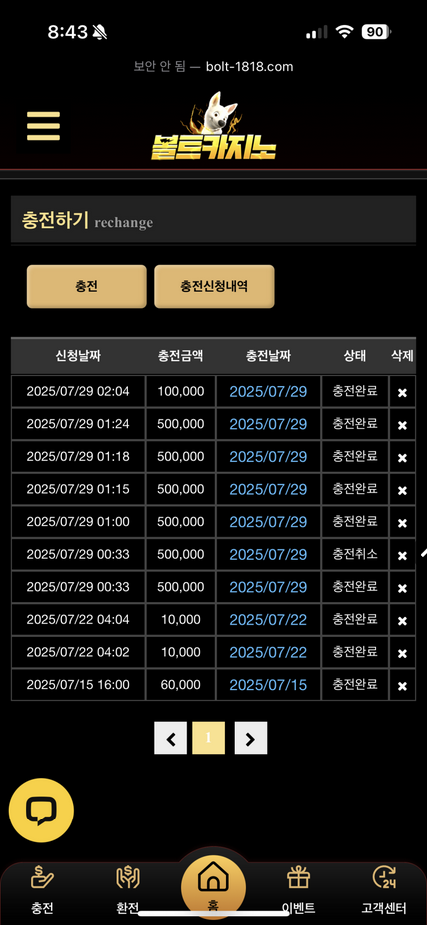This screenshot has height=925, width=427.
Task: Tap the bolt-1818.com address bar
Action: [x=214, y=67]
